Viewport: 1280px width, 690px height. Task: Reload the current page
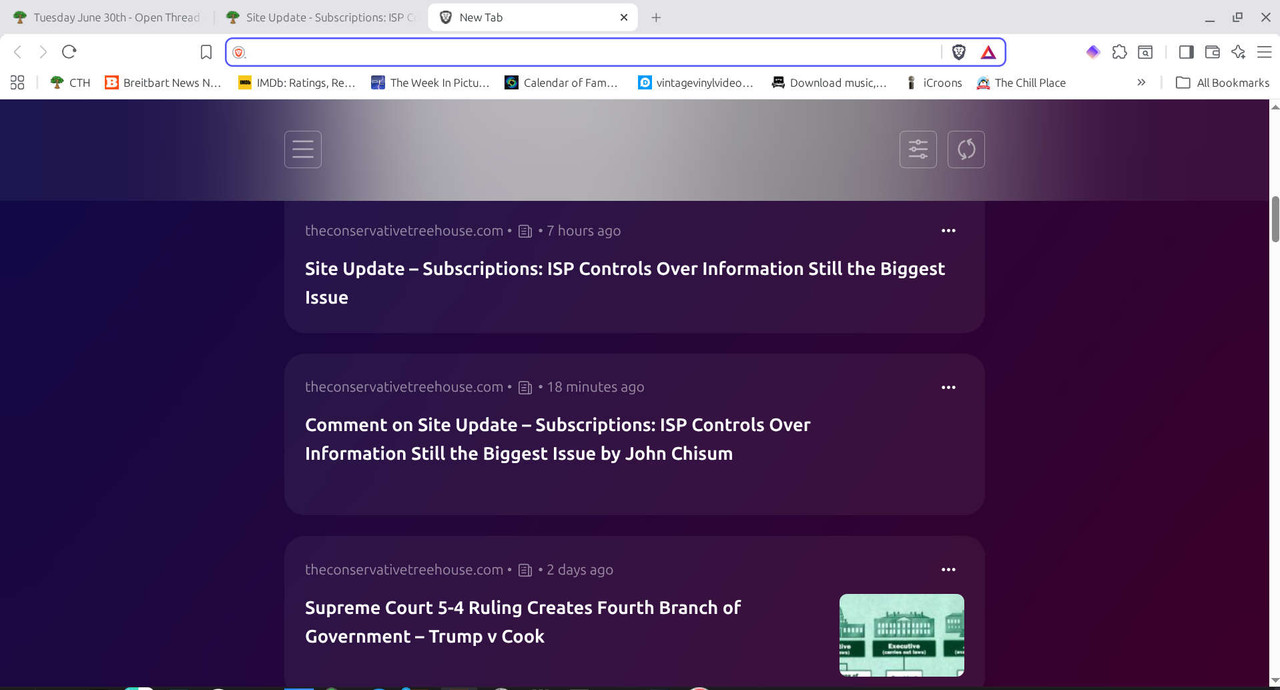69,52
